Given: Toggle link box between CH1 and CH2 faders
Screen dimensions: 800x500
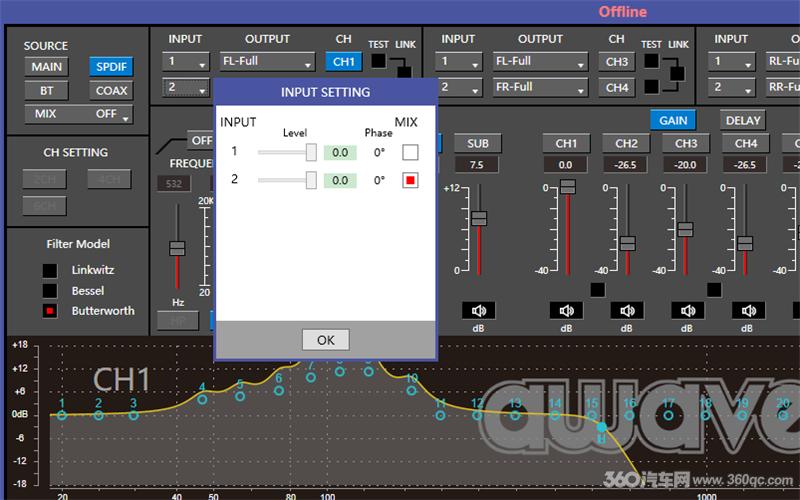Looking at the screenshot, I should click(x=597, y=290).
